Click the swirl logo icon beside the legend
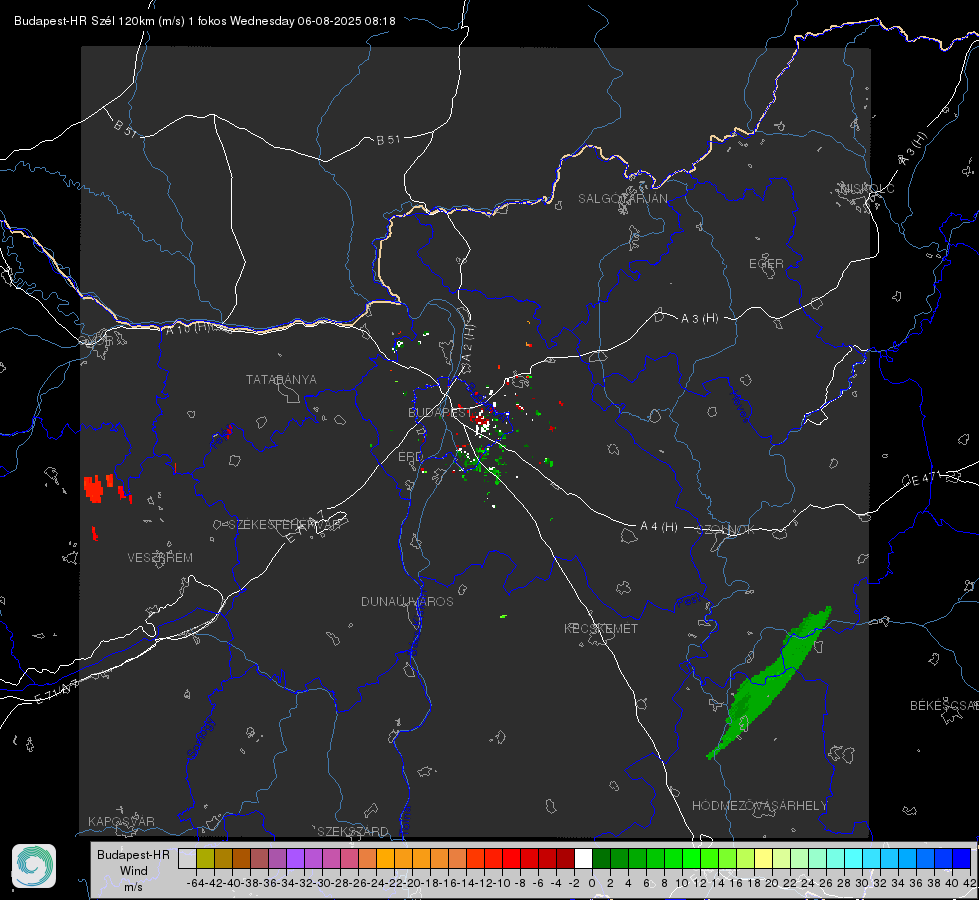The height and width of the screenshot is (900, 979). coord(34,866)
